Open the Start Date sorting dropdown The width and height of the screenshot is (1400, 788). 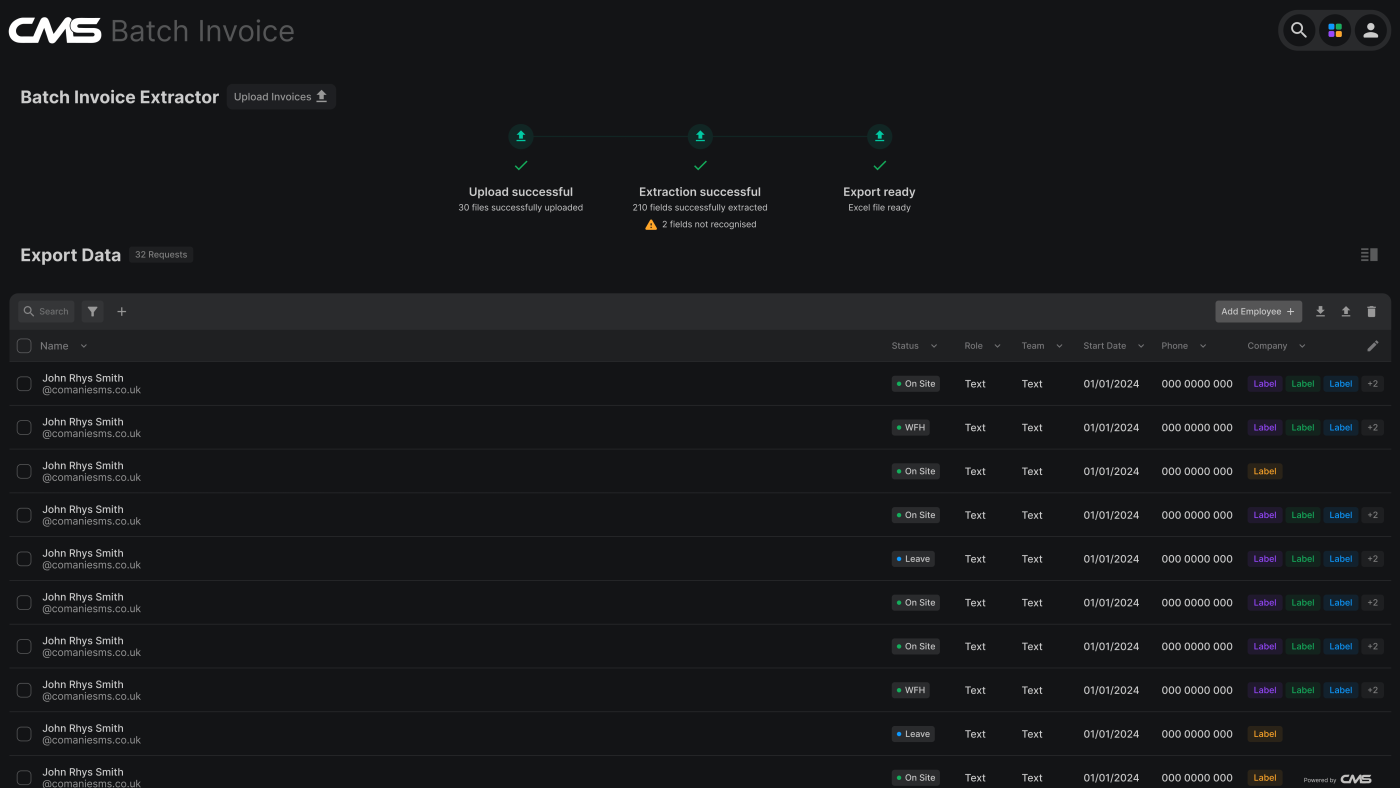coord(1140,345)
